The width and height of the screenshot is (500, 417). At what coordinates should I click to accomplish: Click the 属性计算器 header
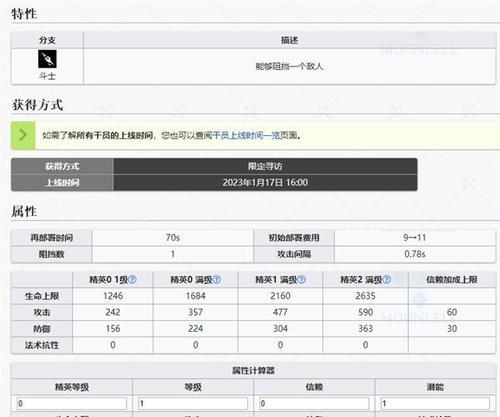pos(253,370)
